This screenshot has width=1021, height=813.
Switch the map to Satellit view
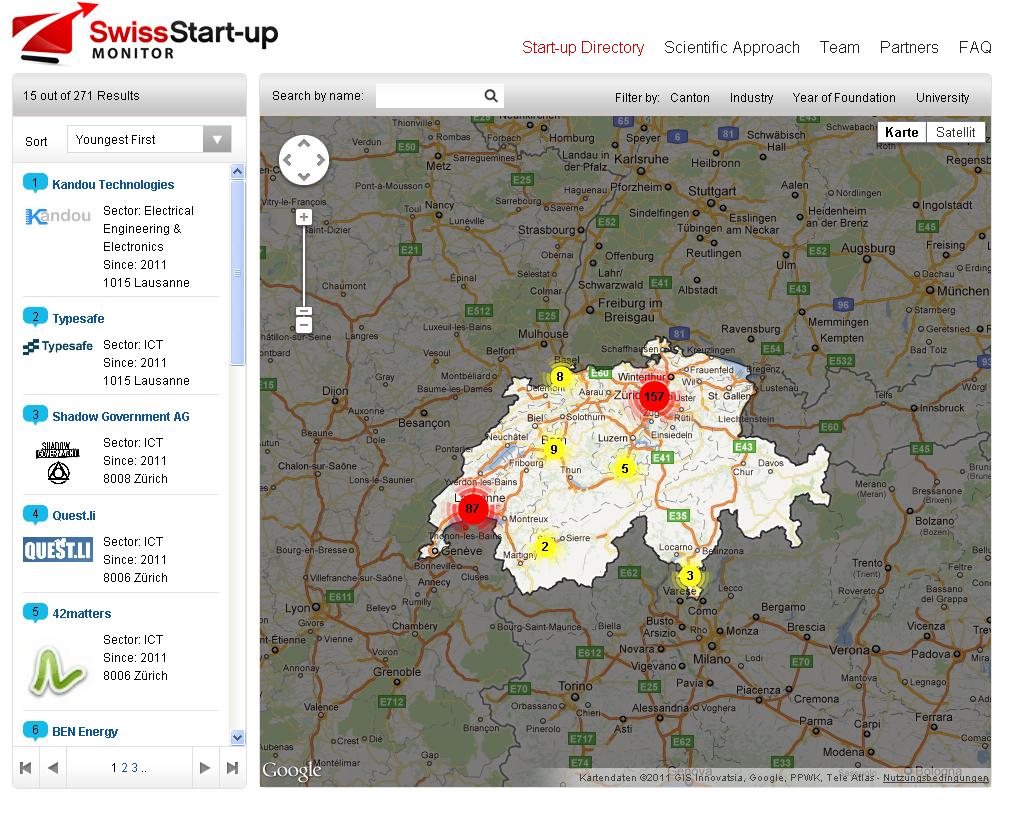[x=956, y=132]
